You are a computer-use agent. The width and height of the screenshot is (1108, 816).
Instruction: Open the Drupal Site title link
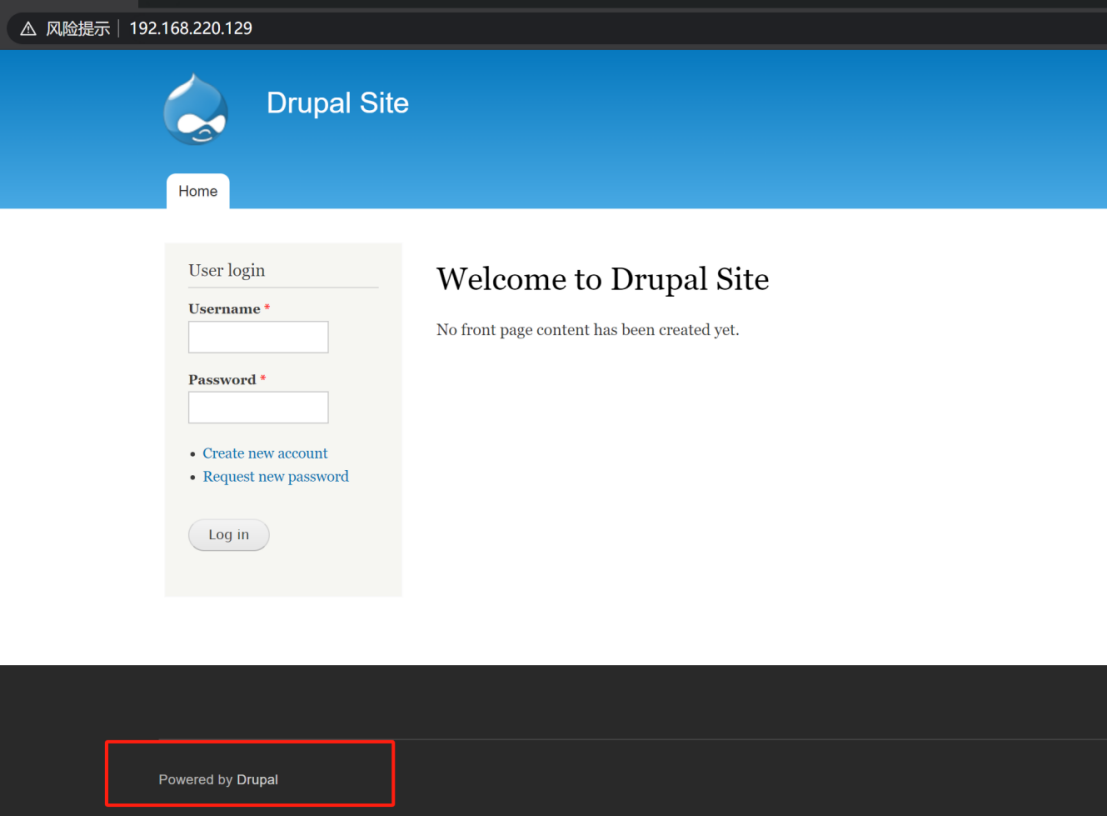pyautogui.click(x=338, y=103)
